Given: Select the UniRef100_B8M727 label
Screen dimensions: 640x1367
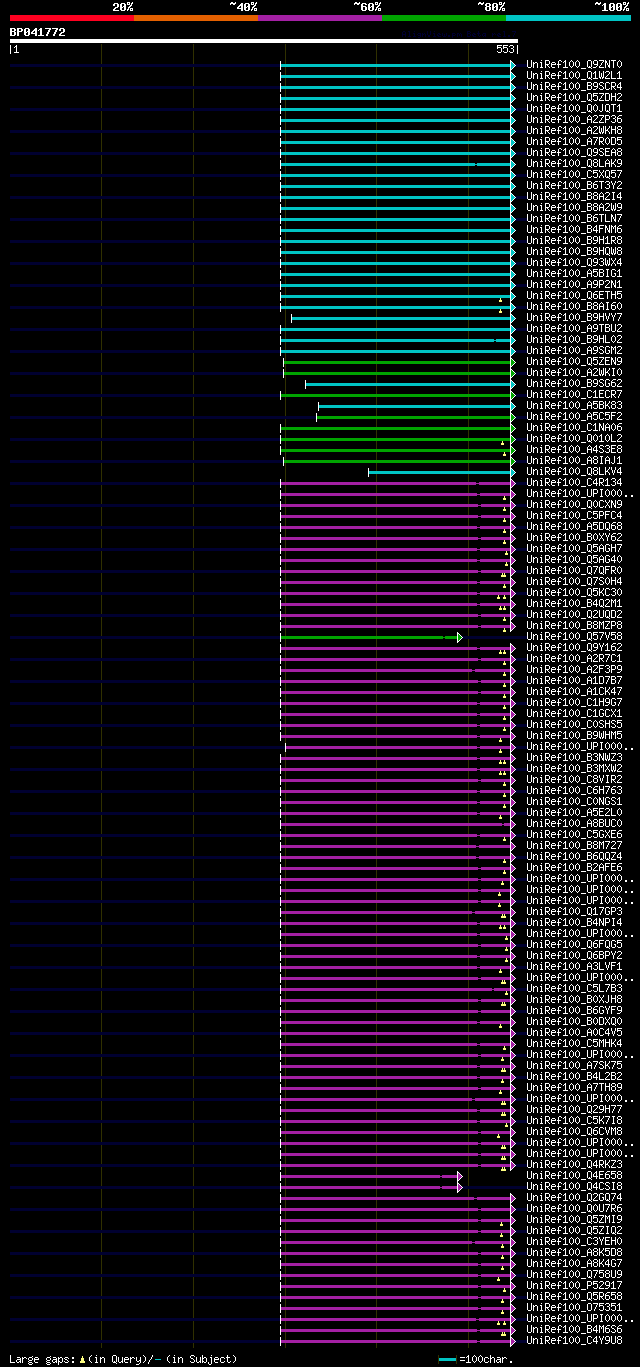Looking at the screenshot, I should [x=574, y=846].
